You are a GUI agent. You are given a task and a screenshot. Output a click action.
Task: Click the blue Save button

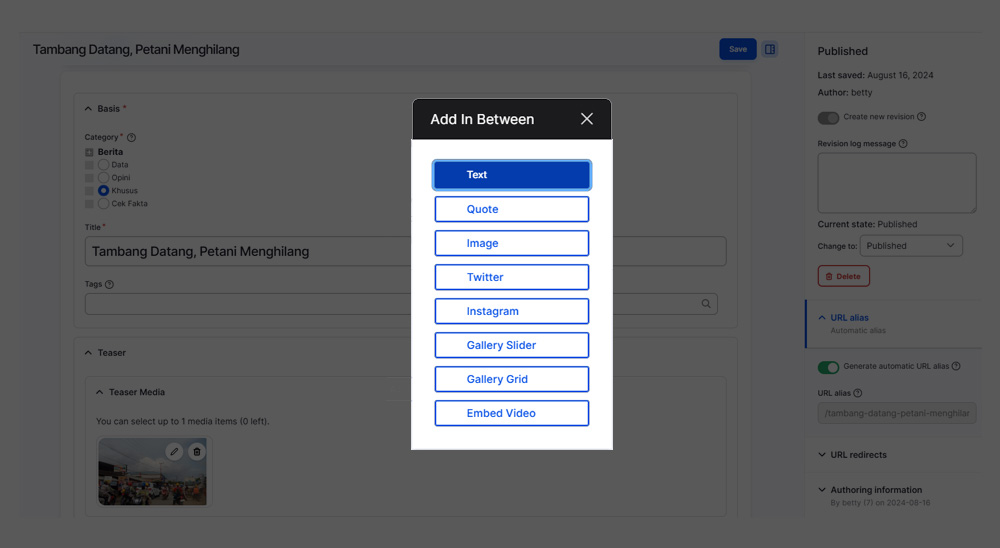tap(737, 49)
